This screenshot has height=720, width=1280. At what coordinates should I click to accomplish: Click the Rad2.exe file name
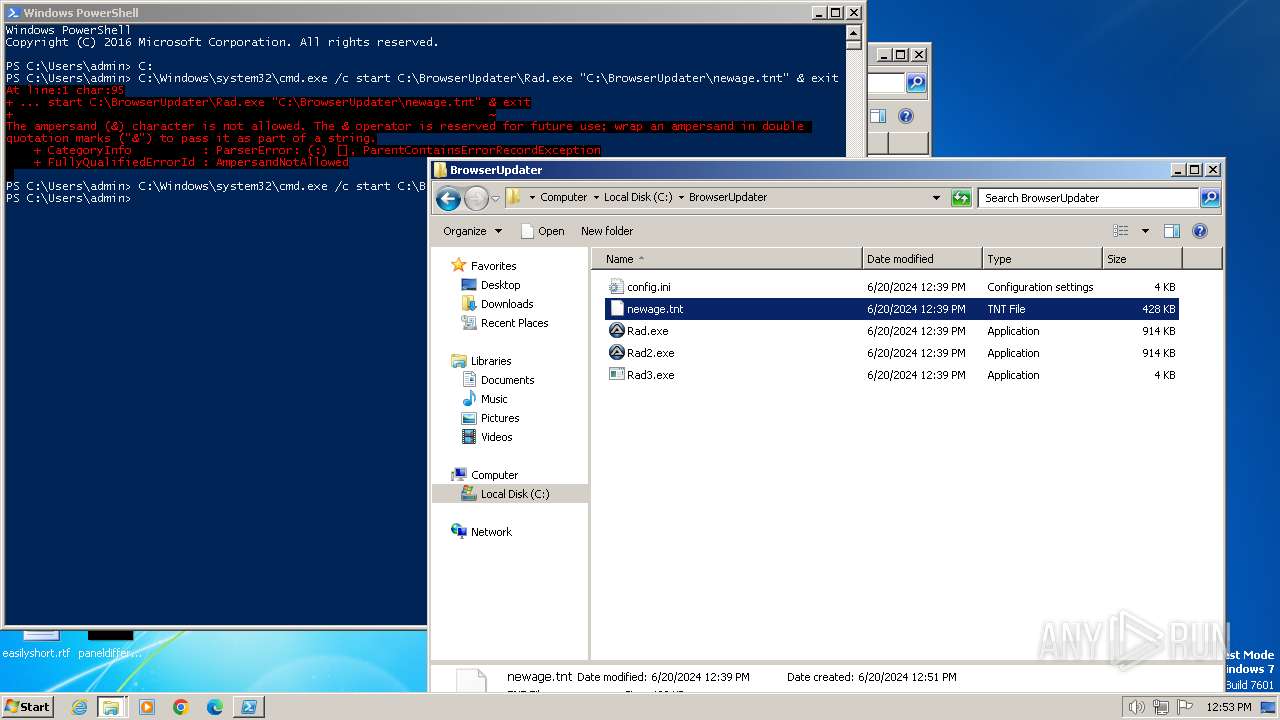(x=651, y=353)
